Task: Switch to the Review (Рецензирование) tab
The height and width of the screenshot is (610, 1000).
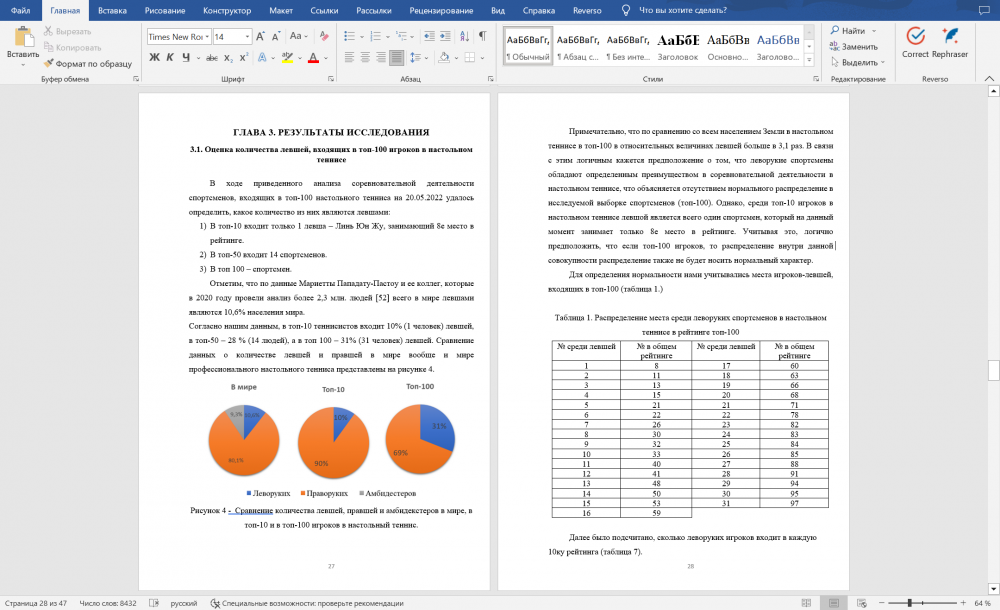Action: [x=441, y=10]
